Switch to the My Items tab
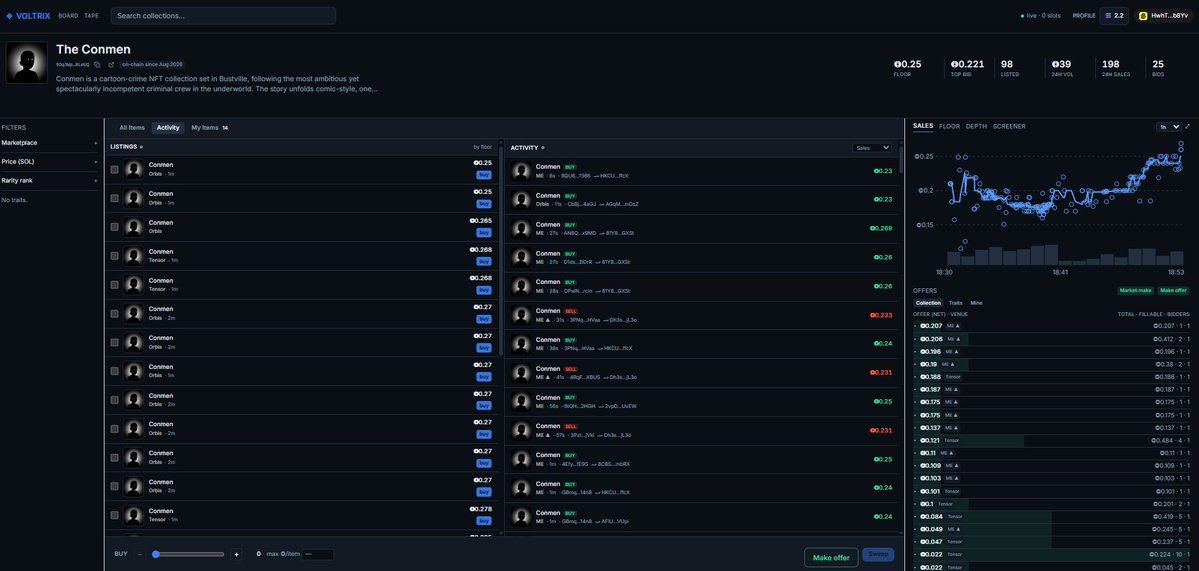 [210, 128]
